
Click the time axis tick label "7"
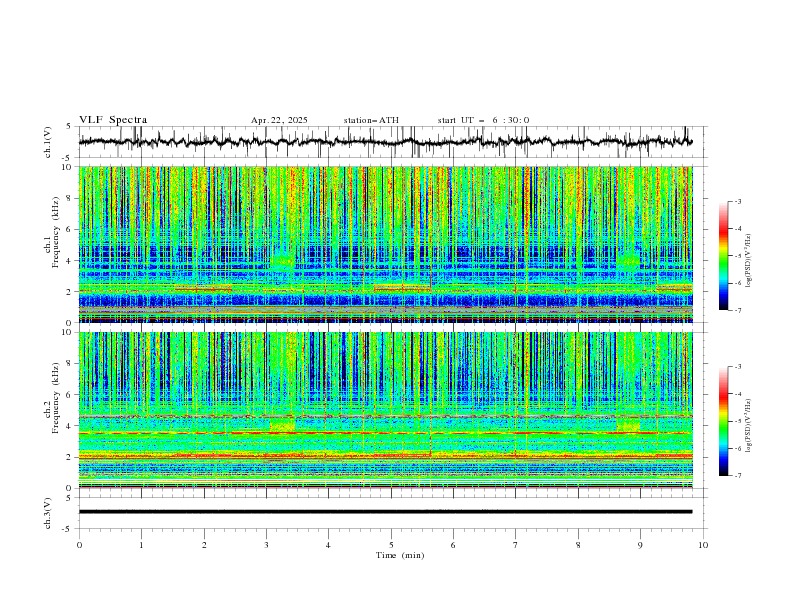(x=516, y=545)
